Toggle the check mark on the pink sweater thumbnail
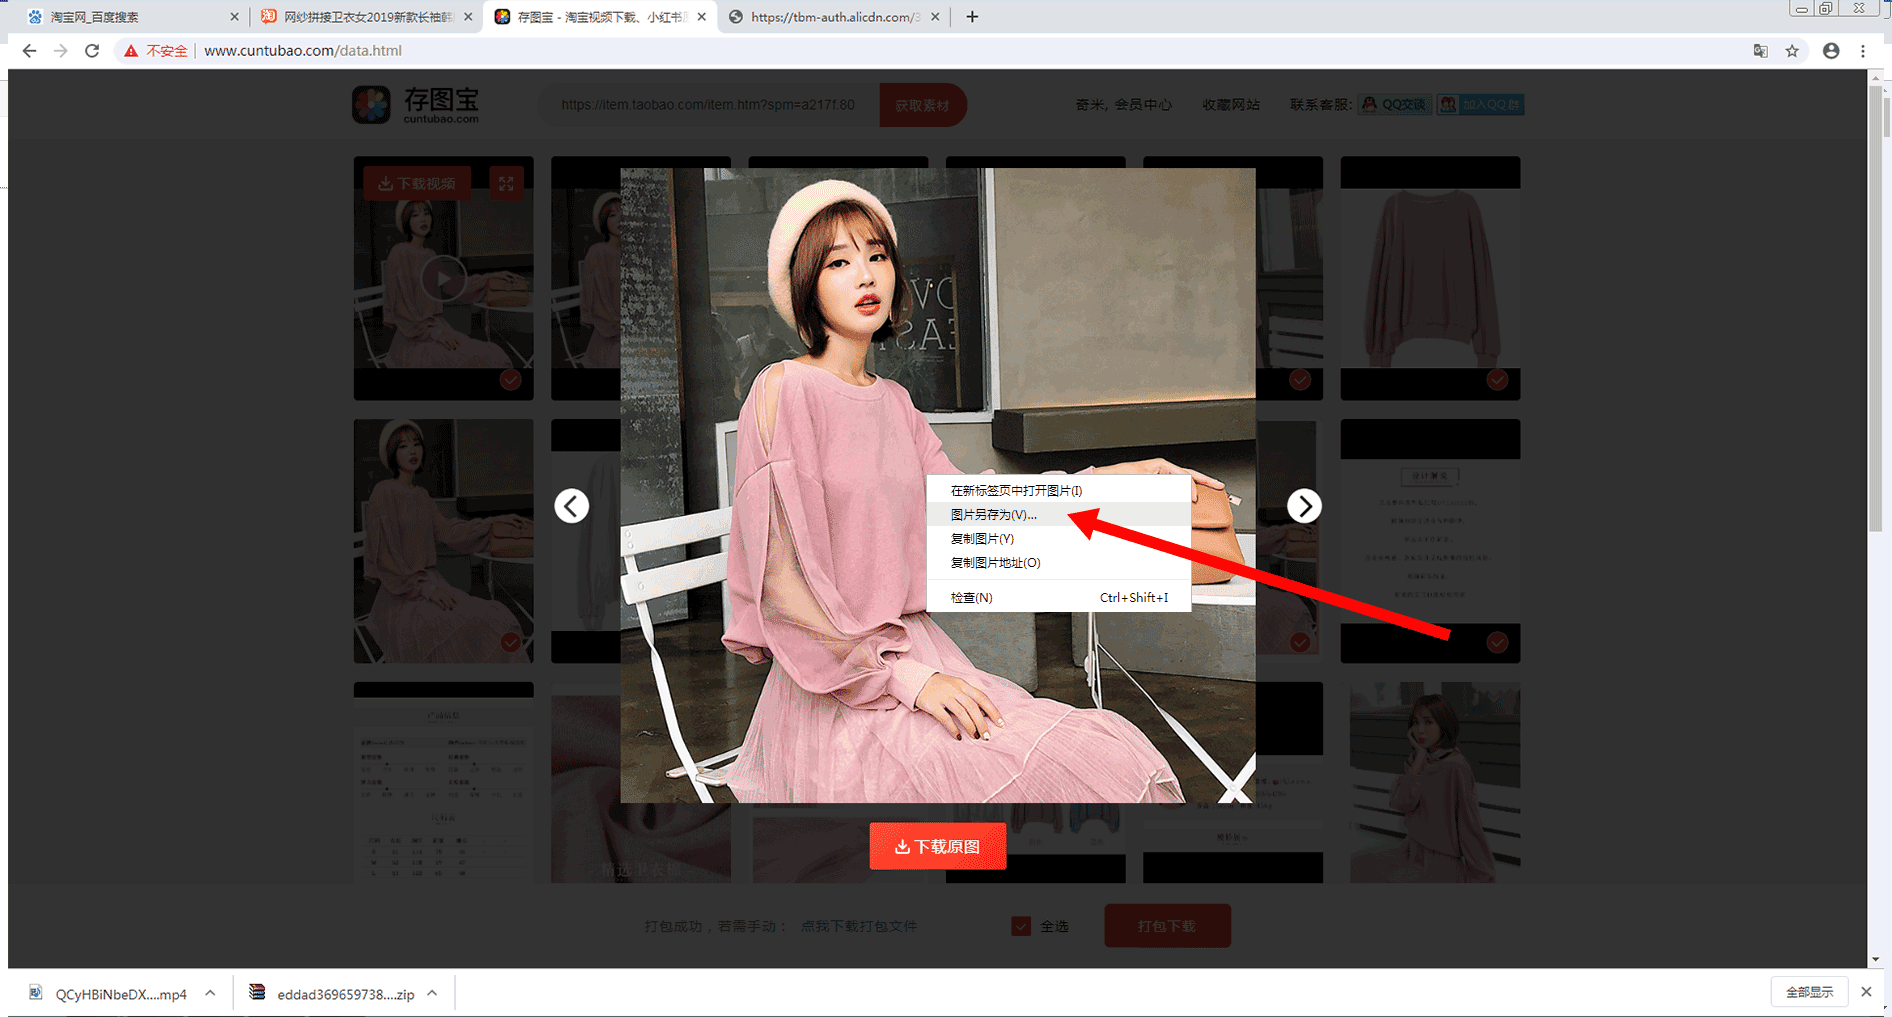 click(x=1497, y=380)
